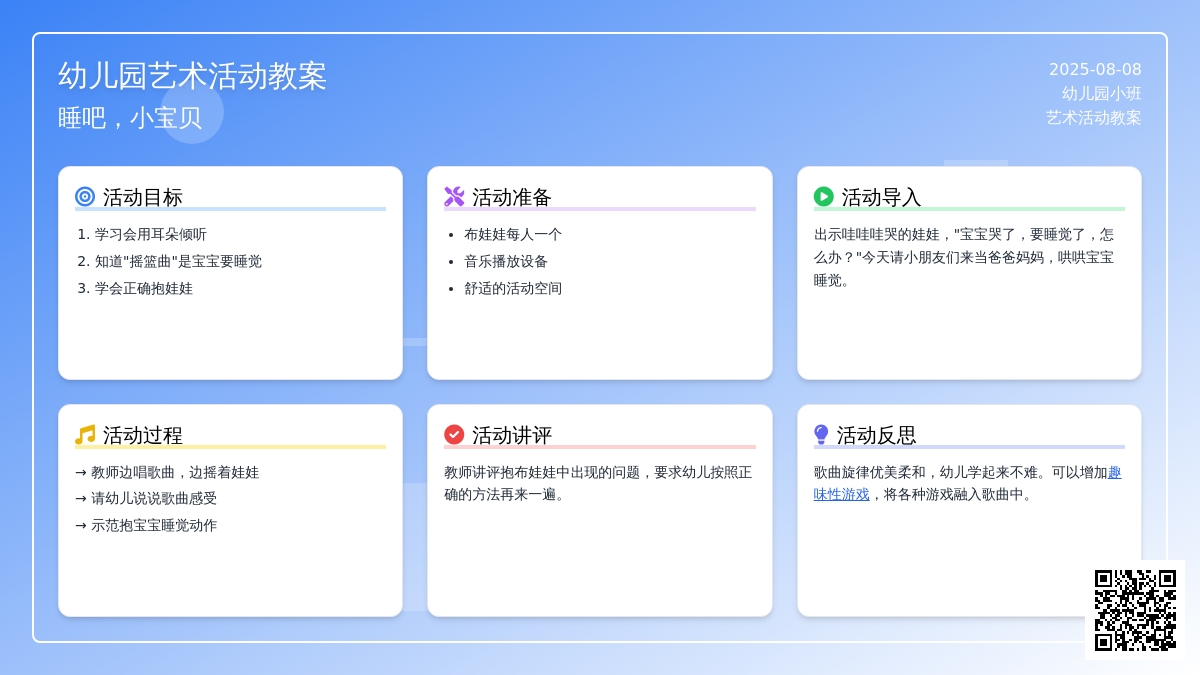Click the lightbulb icon beside 活动反思
Image resolution: width=1200 pixels, height=675 pixels.
tap(821, 435)
